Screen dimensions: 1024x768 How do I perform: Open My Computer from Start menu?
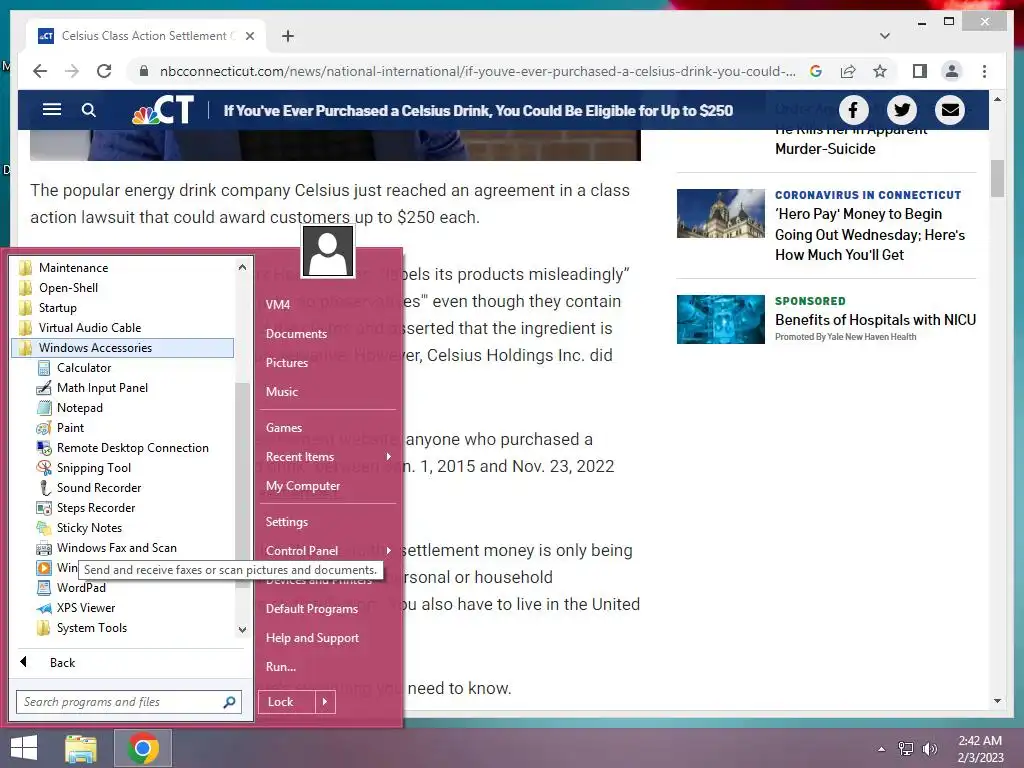pyautogui.click(x=303, y=486)
